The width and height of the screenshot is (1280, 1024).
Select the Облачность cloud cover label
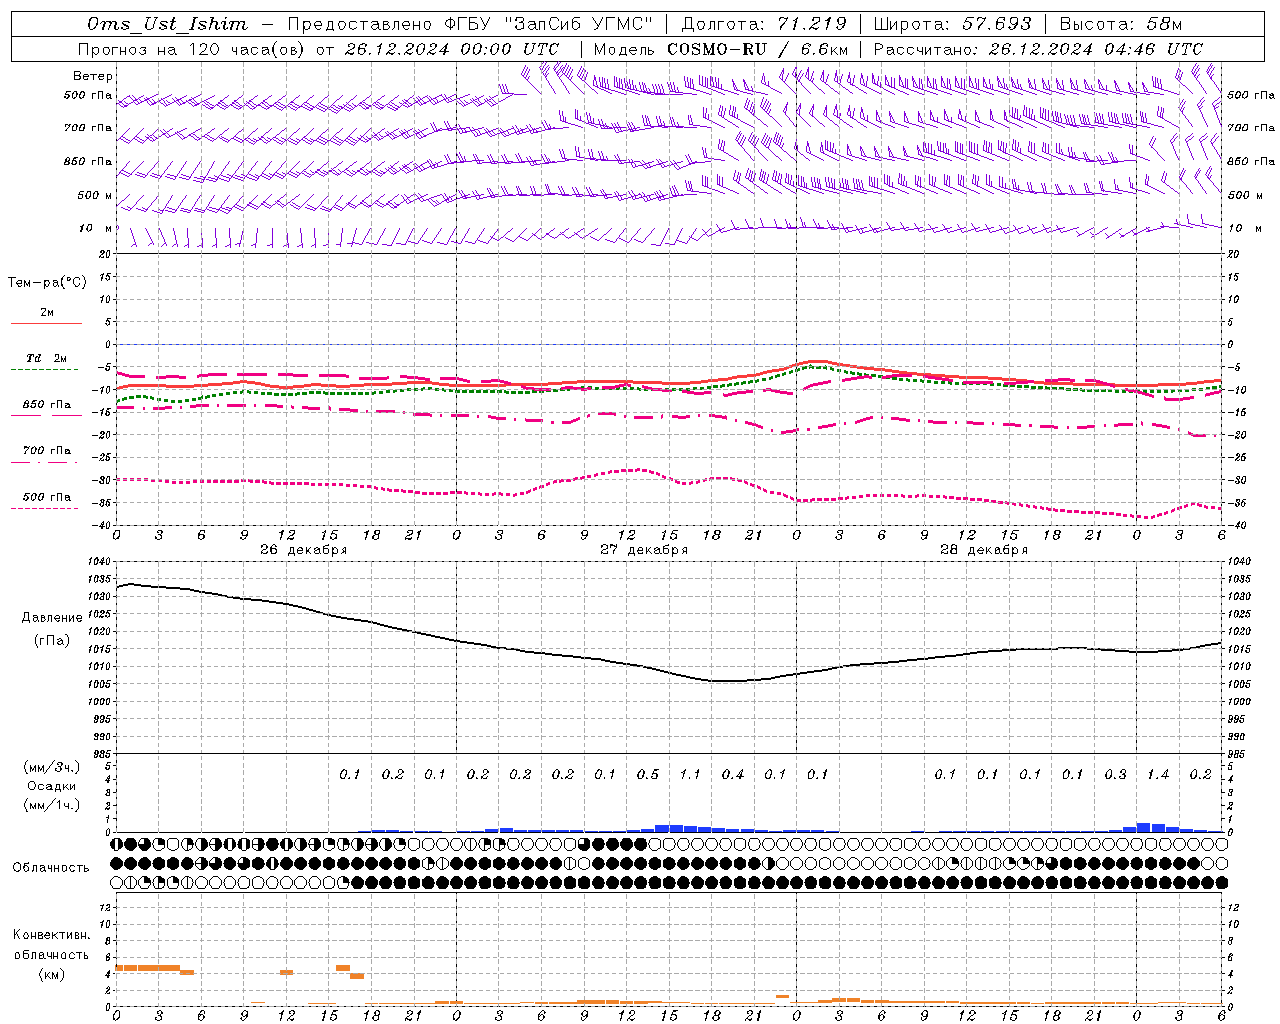[x=51, y=867]
